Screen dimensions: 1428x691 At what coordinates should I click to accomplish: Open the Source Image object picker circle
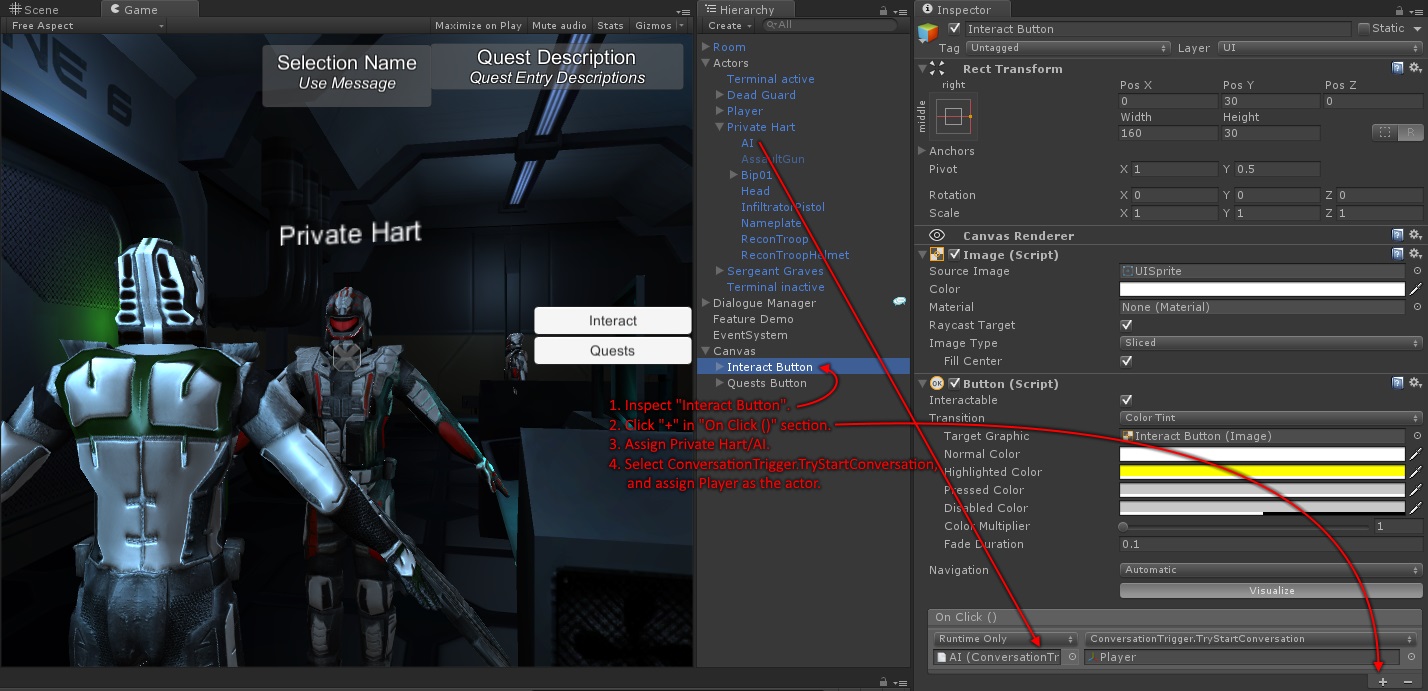[1419, 271]
